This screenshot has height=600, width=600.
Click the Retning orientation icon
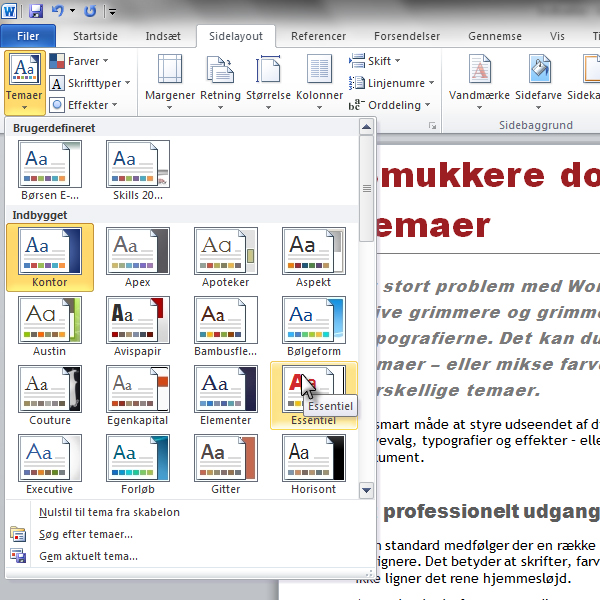pos(220,69)
